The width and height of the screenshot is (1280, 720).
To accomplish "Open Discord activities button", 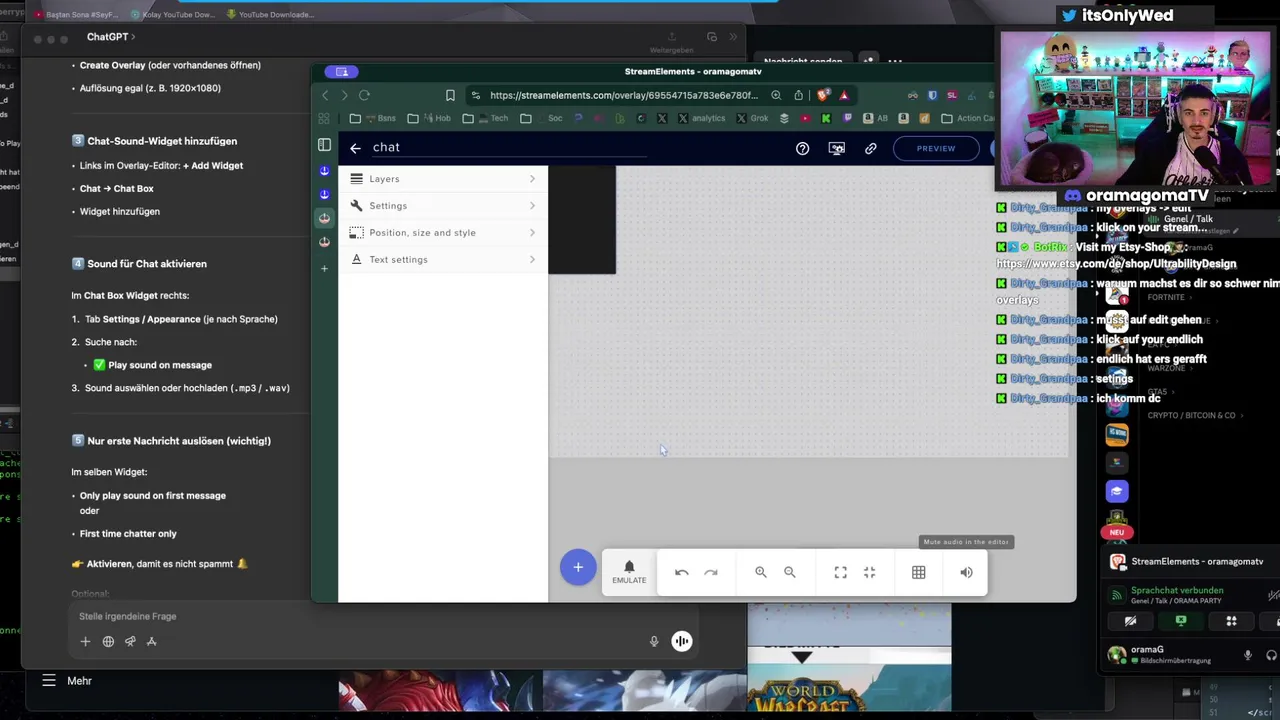I will click(x=1232, y=621).
